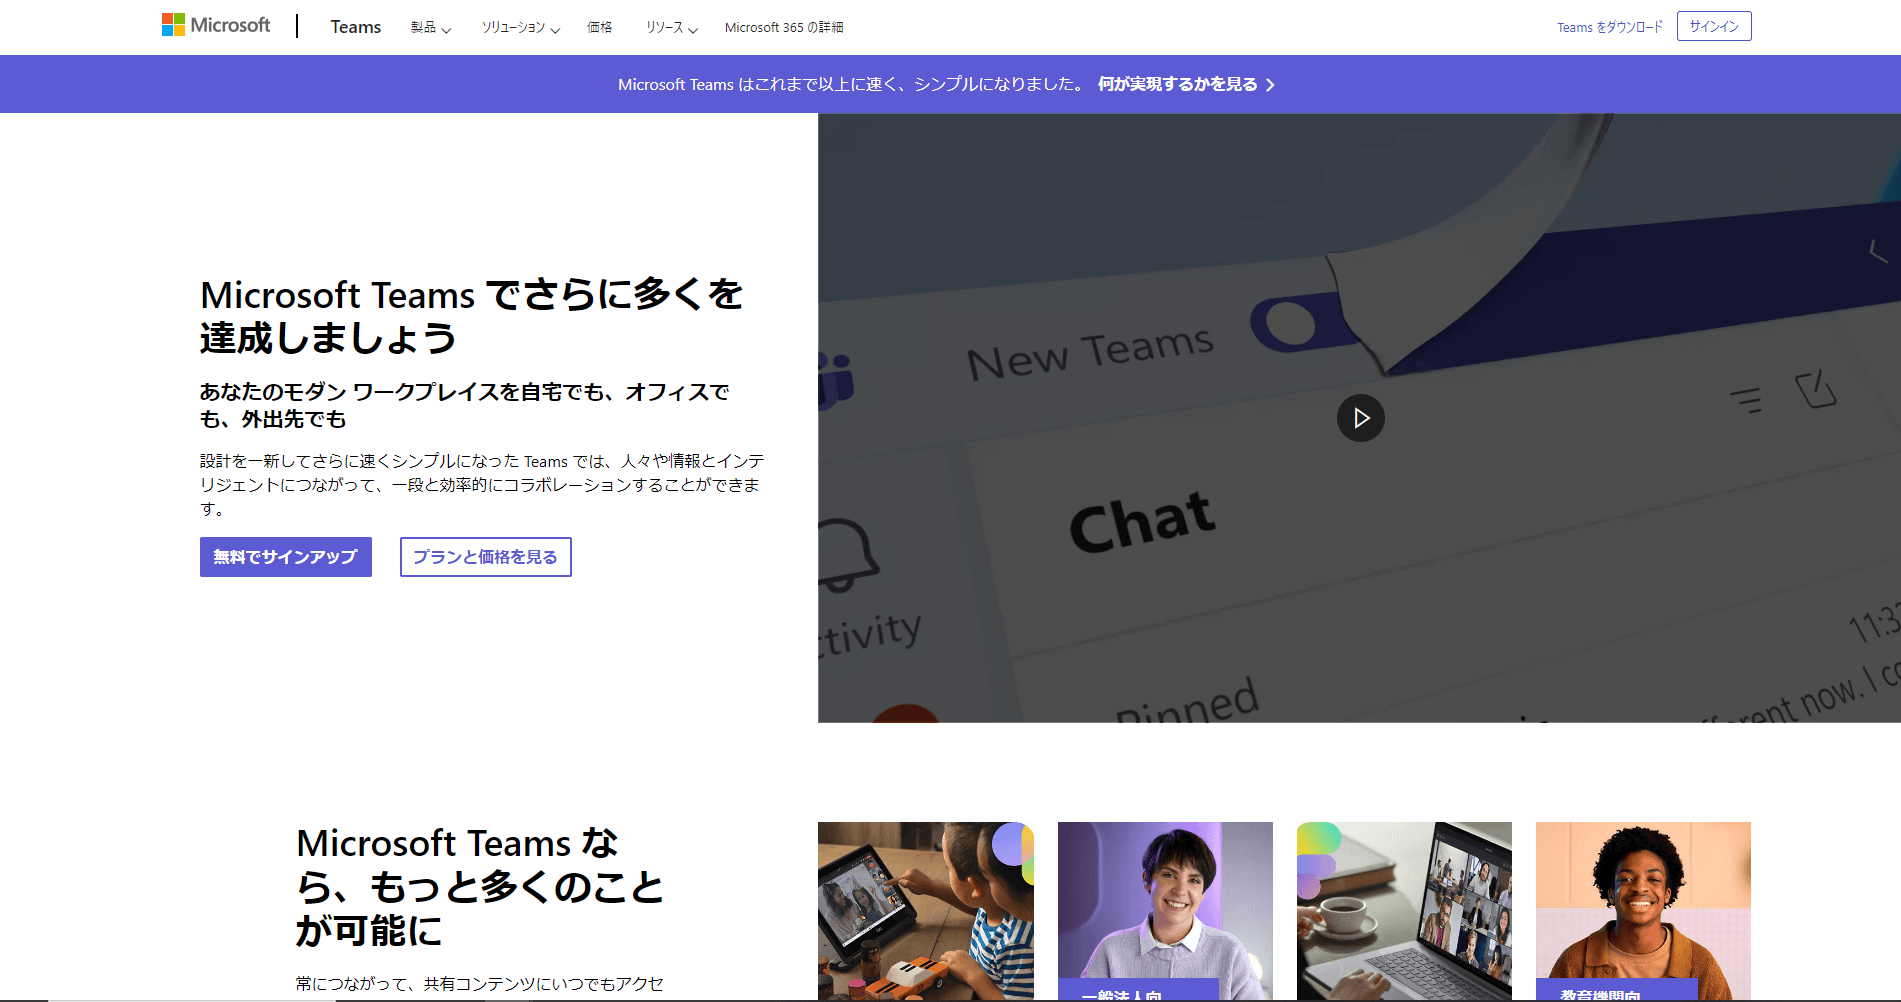The height and width of the screenshot is (1002, 1901).
Task: Click Teams をダウンロード link
Action: [x=1610, y=27]
